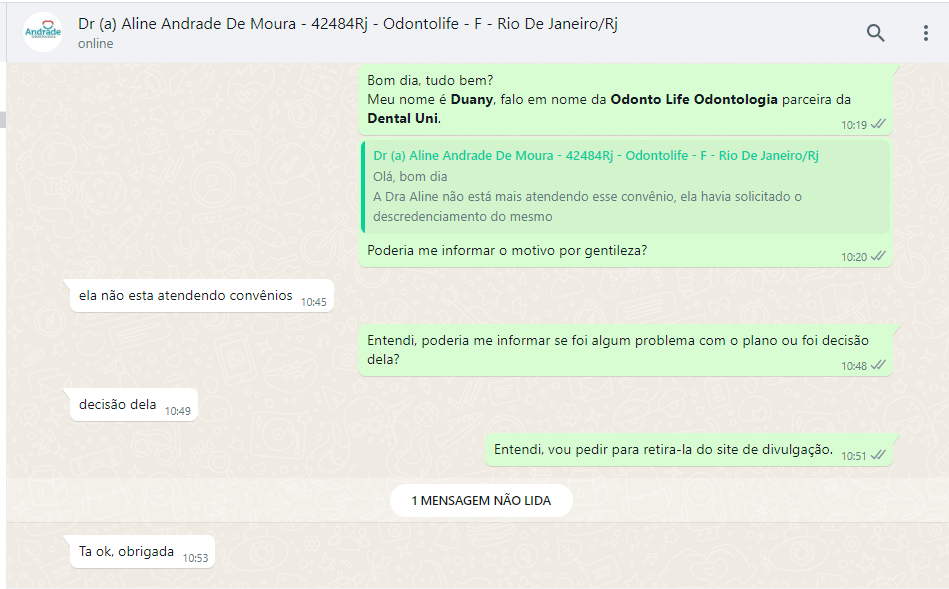949x589 pixels.
Task: Select the "vou pedir para retira-la" message
Action: coord(663,450)
